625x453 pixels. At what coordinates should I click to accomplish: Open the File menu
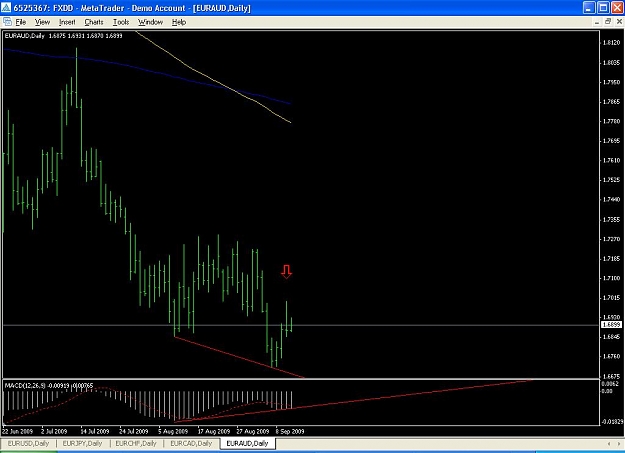pyautogui.click(x=20, y=22)
